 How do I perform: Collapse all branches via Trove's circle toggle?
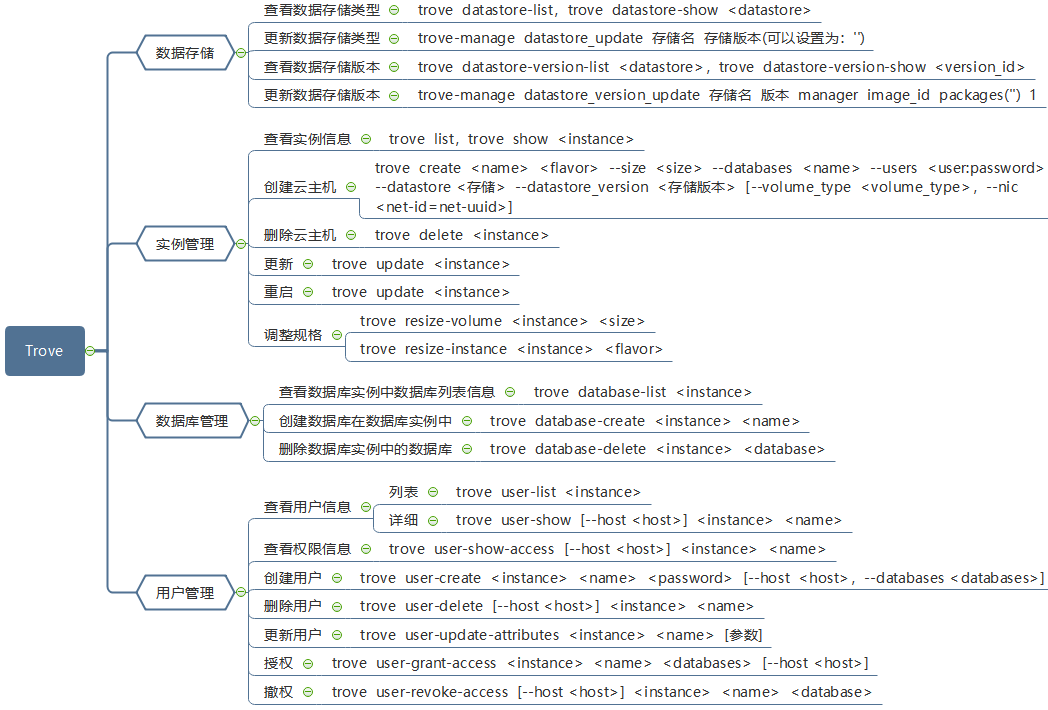91,351
